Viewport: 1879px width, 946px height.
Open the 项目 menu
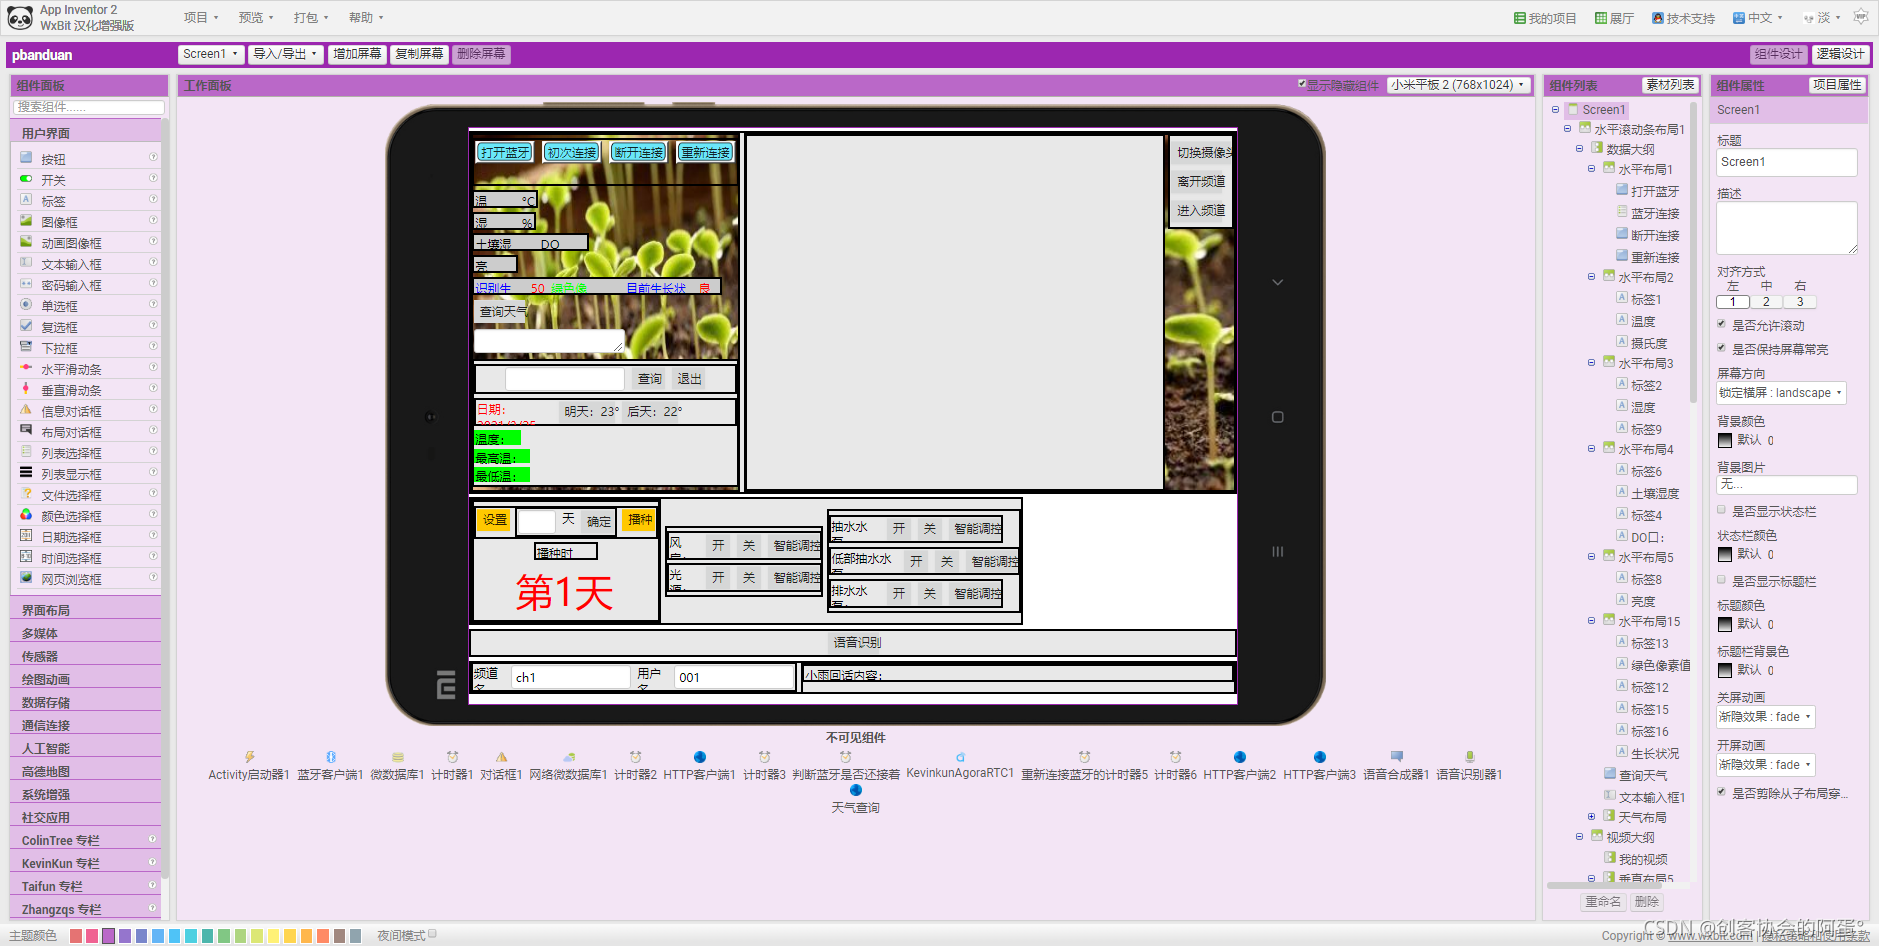(x=201, y=18)
